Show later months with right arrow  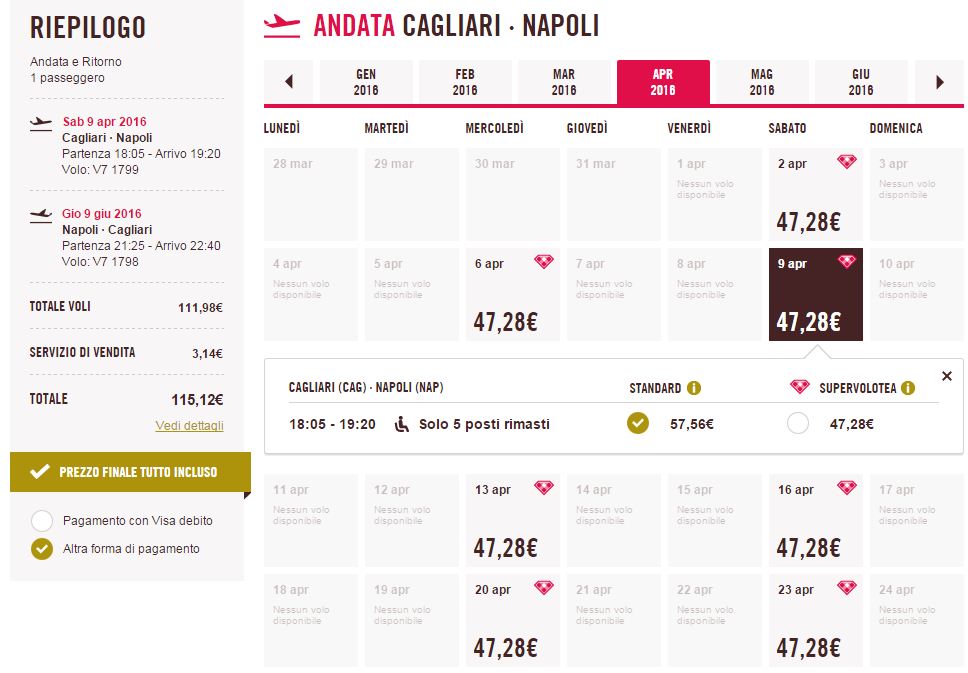tap(940, 82)
